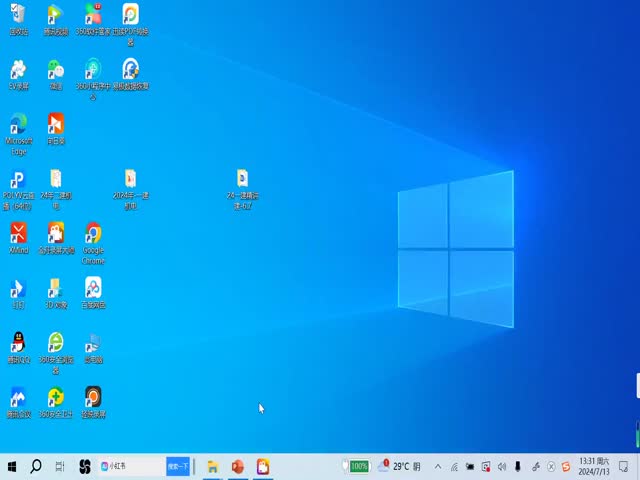
Task: Launch XMind from the desktop
Action: tap(18, 234)
